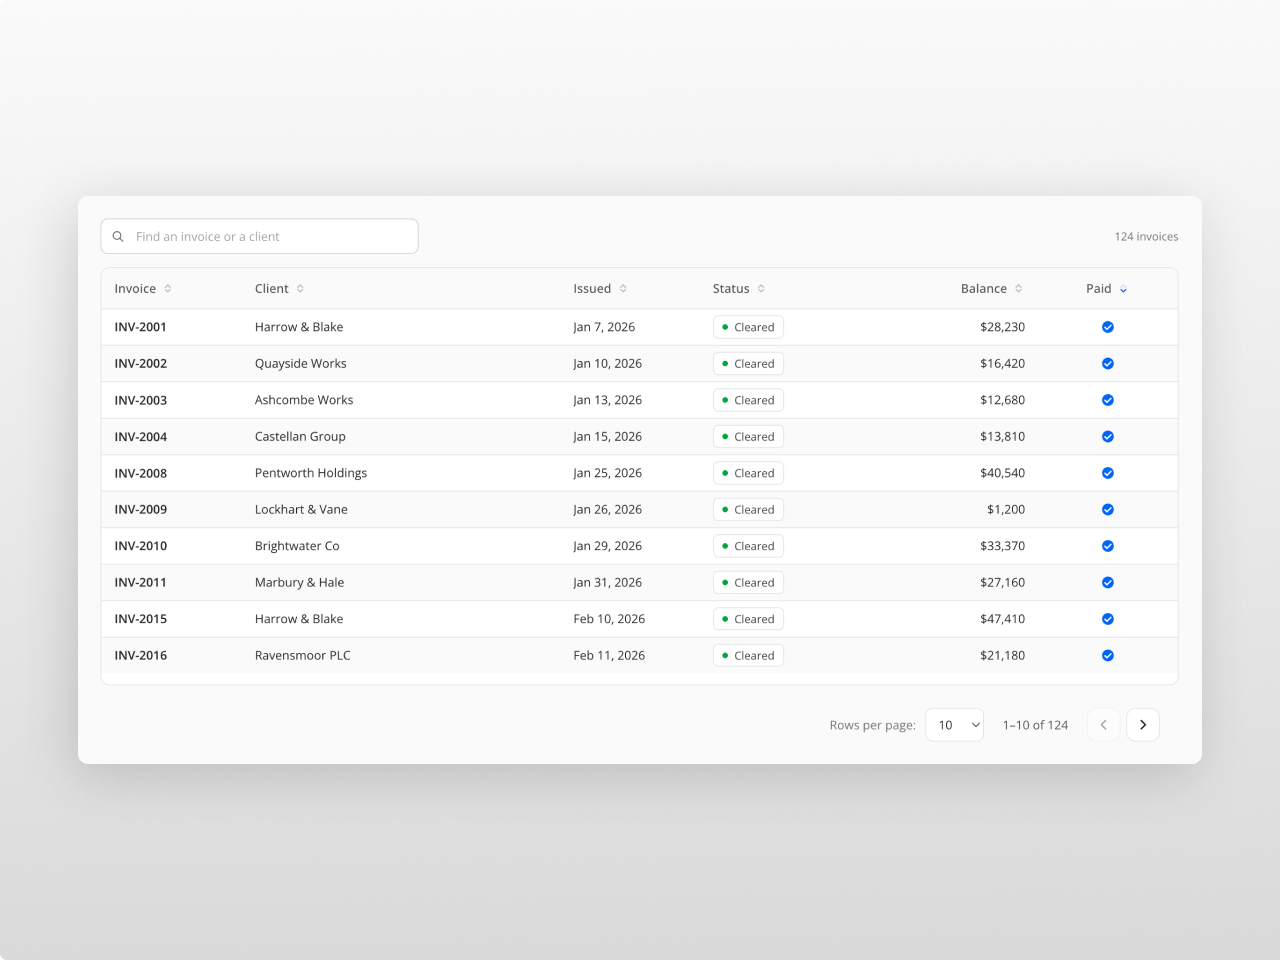Viewport: 1280px width, 960px height.
Task: Click the '1–10 of 124' page range text
Action: (1035, 725)
